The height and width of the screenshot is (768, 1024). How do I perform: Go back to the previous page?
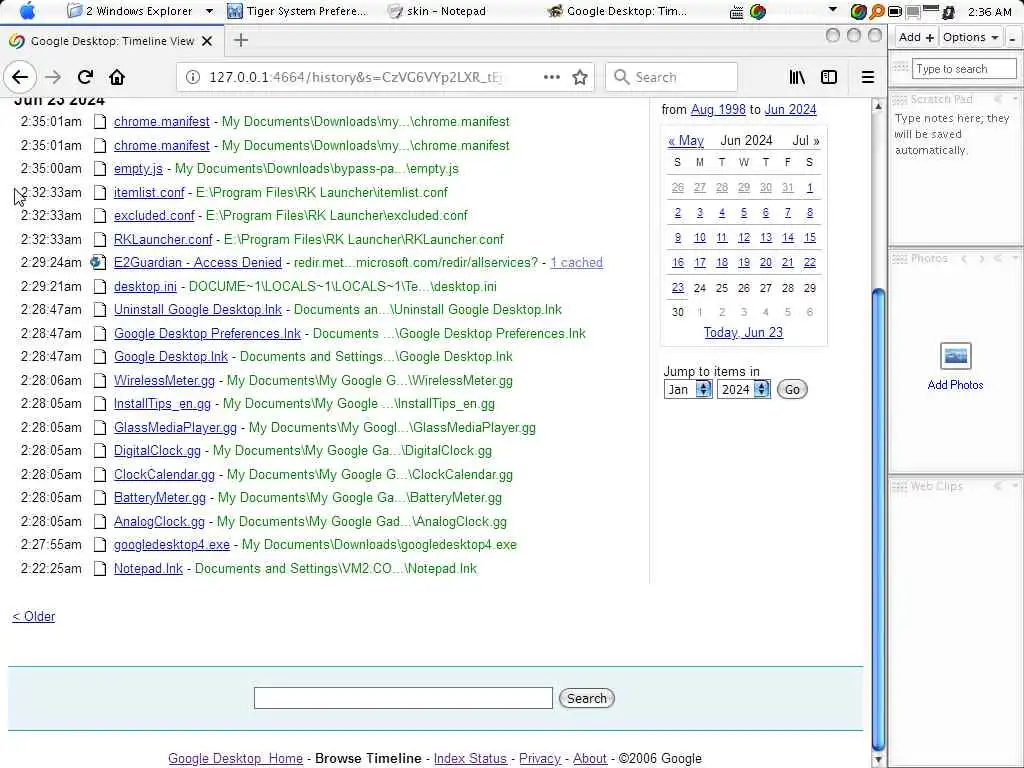pos(20,77)
